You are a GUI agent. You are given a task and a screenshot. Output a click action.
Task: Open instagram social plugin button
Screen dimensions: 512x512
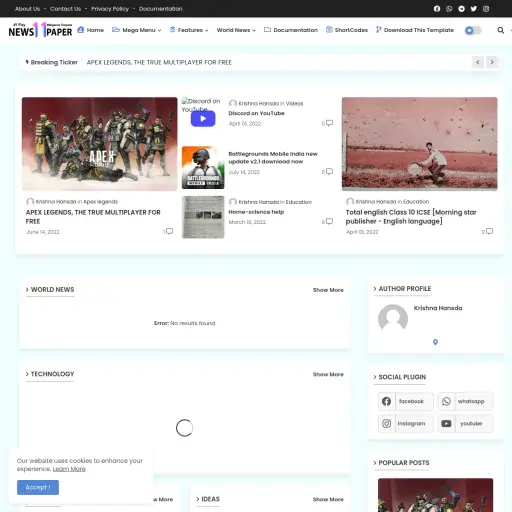point(406,423)
